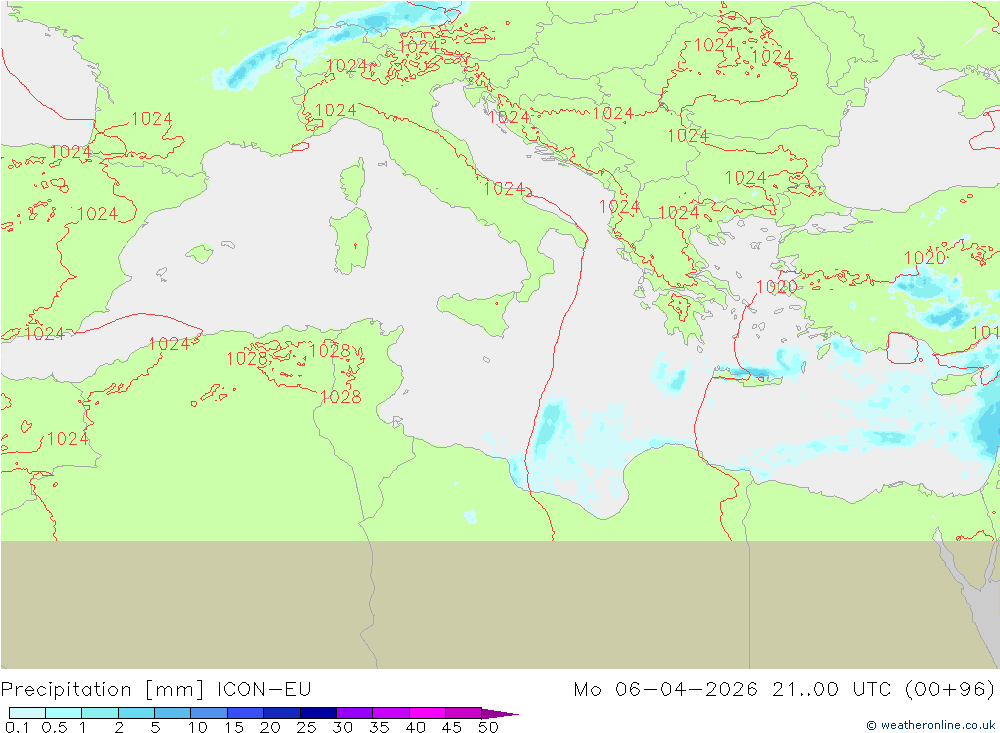
Task: Click the legend value '10'
Action: click(x=198, y=727)
